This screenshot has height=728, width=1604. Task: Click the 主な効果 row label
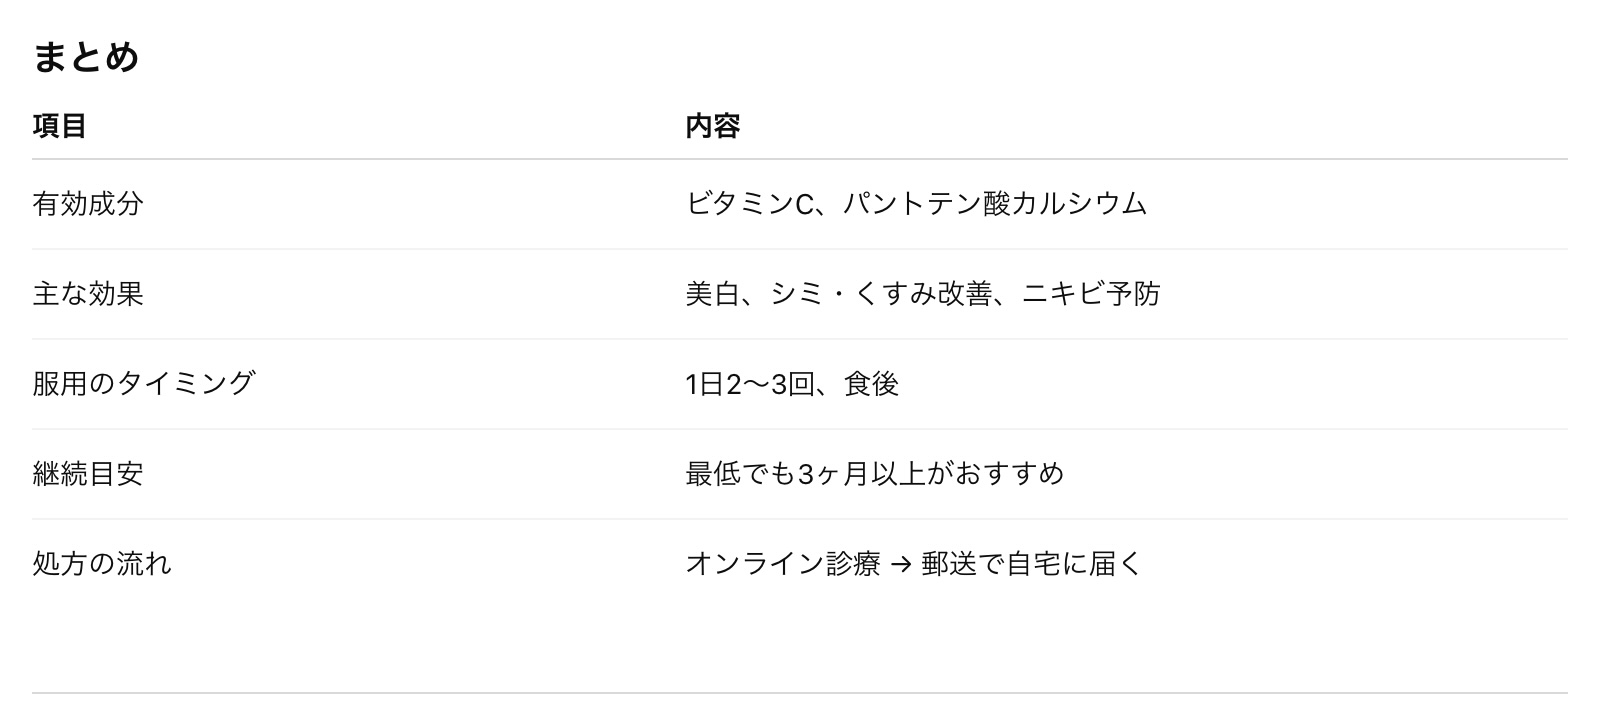[x=88, y=294]
